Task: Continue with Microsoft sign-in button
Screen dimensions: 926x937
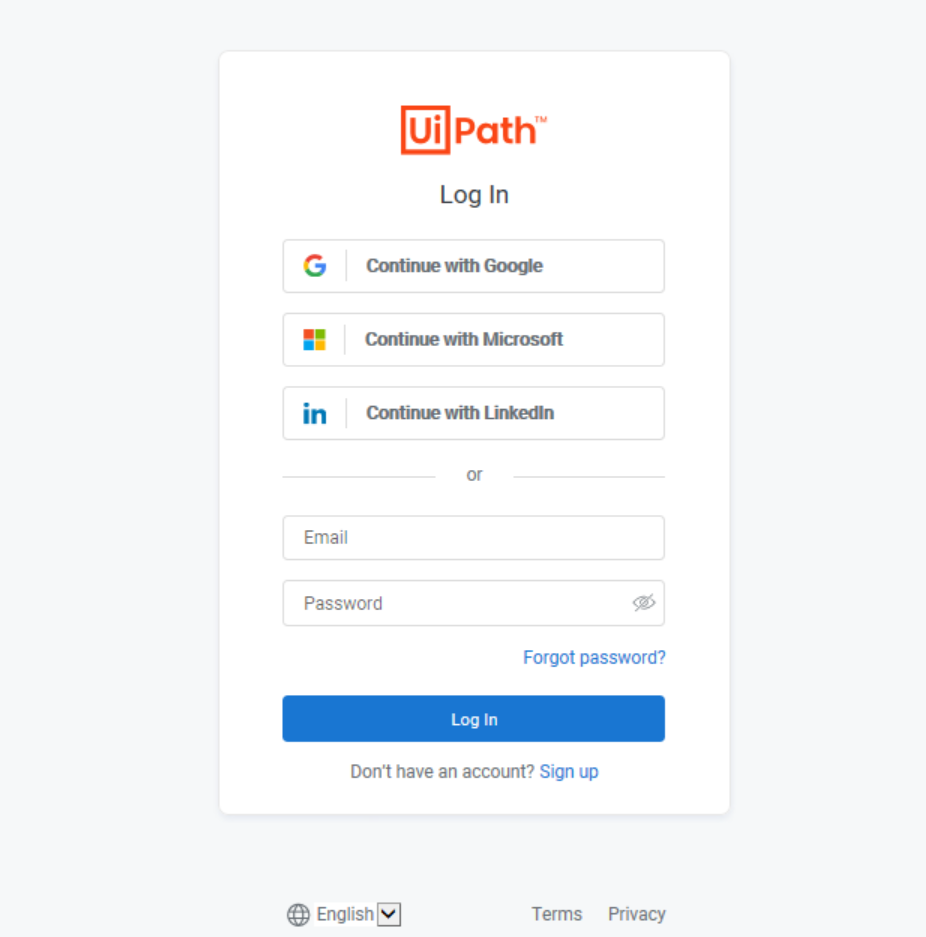Action: (474, 339)
